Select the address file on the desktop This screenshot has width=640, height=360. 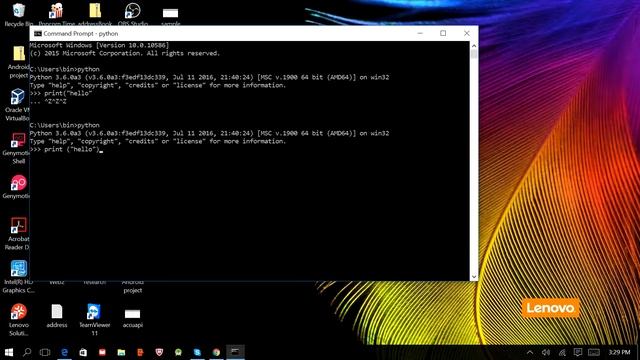click(x=57, y=316)
